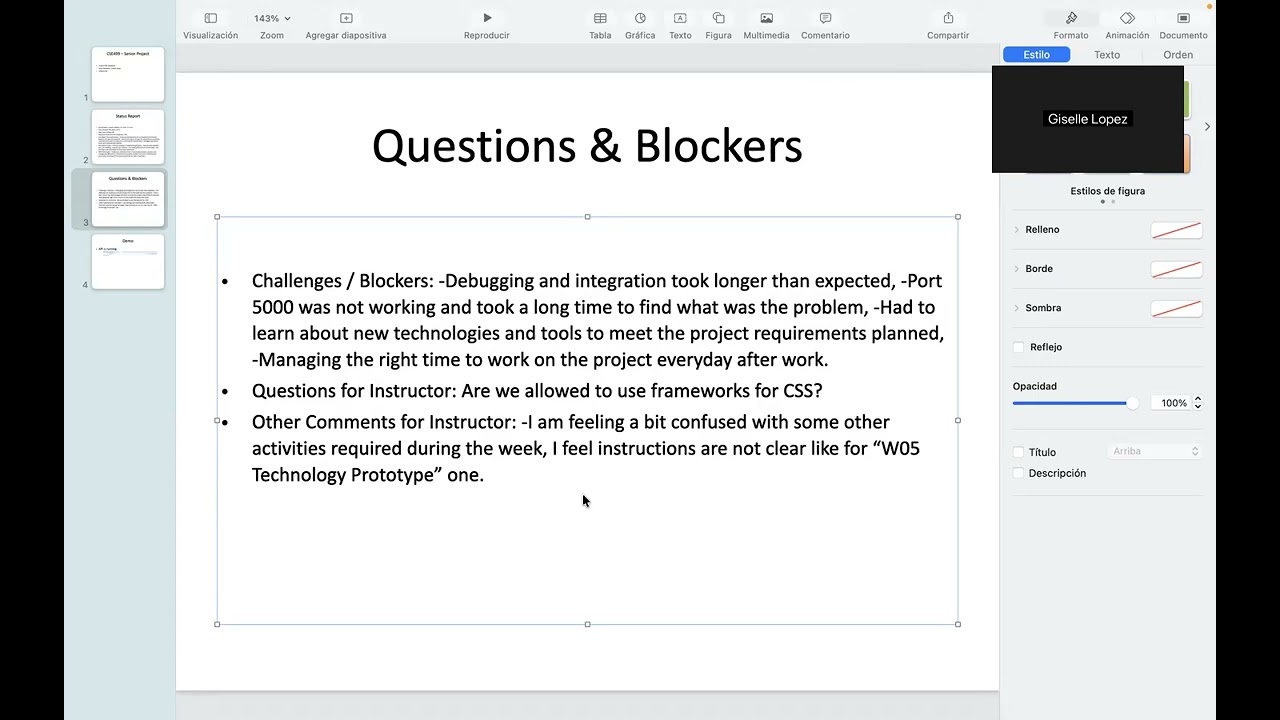Add a new slide with Agregar diapositiva
This screenshot has width=1280, height=720.
tap(346, 18)
